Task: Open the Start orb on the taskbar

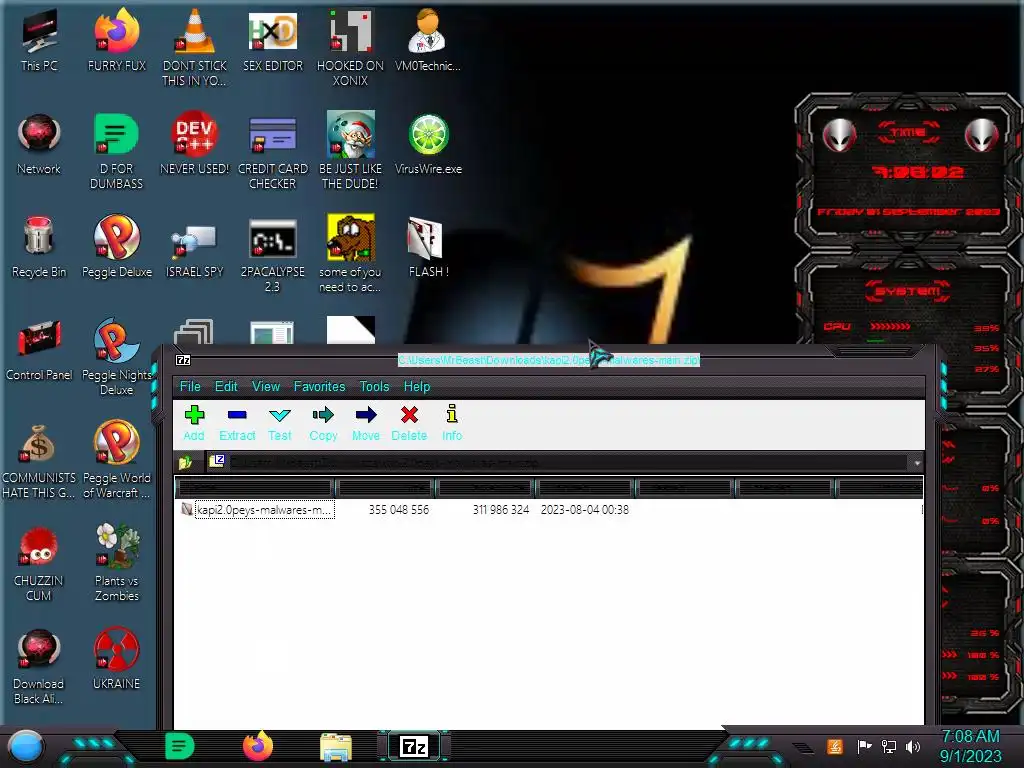Action: pos(25,747)
